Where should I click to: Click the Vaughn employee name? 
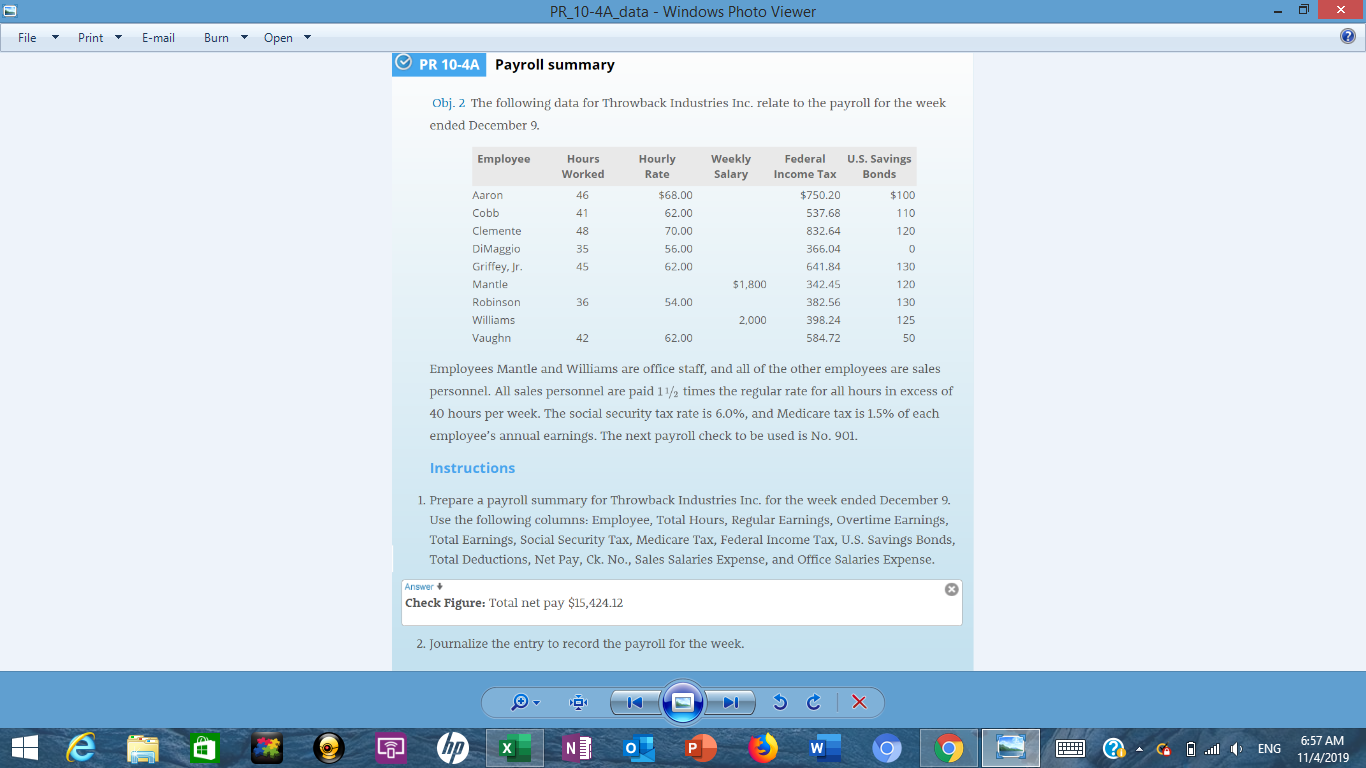tap(491, 338)
